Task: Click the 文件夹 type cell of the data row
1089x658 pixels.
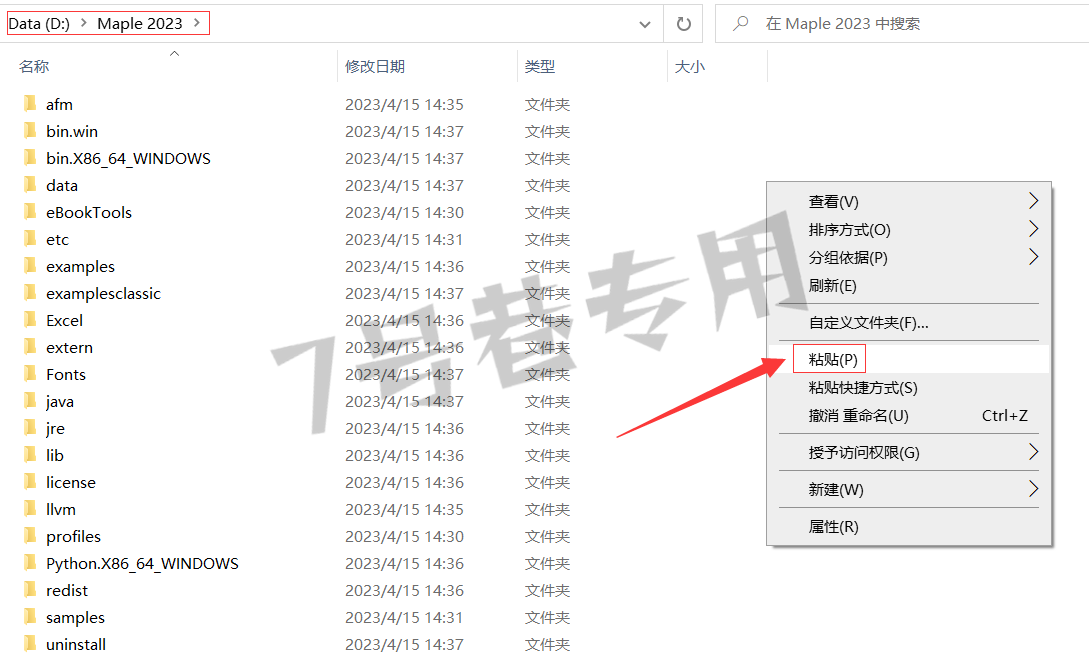Action: point(547,185)
